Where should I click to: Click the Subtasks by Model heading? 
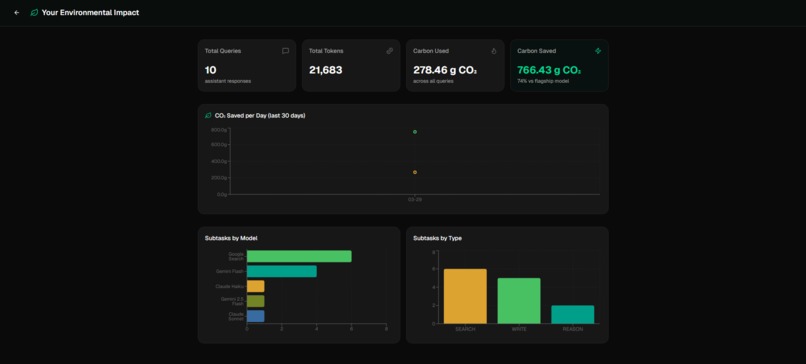coord(231,238)
